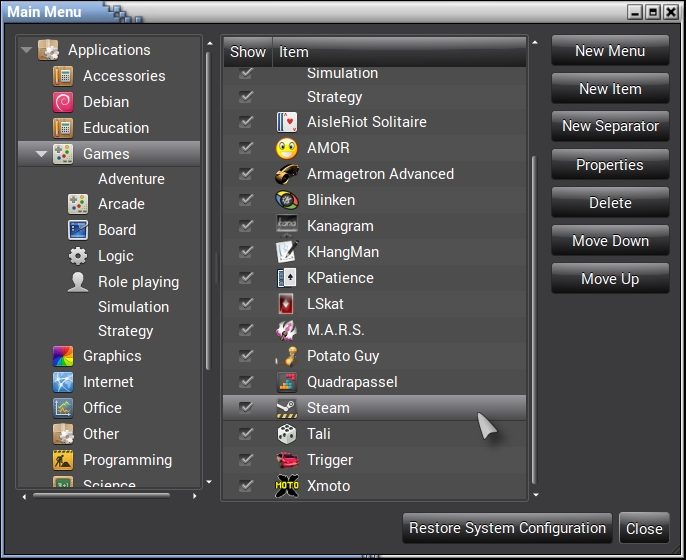Screen dimensions: 686x560
Task: Select the AisleRiot Solitaire card icon
Action: [x=287, y=122]
